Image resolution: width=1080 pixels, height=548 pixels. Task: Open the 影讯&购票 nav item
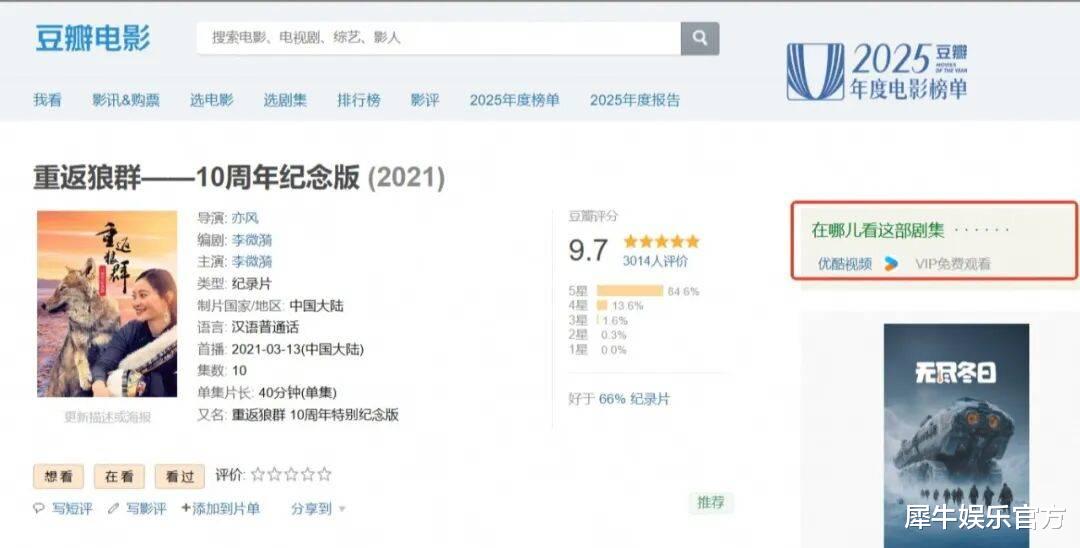click(126, 100)
